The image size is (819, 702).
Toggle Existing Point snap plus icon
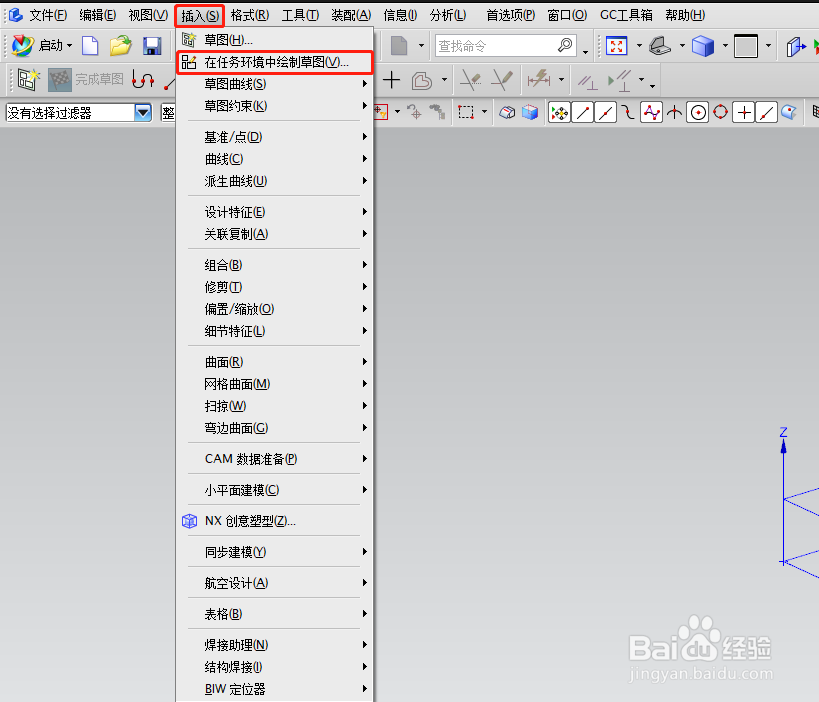[x=744, y=112]
